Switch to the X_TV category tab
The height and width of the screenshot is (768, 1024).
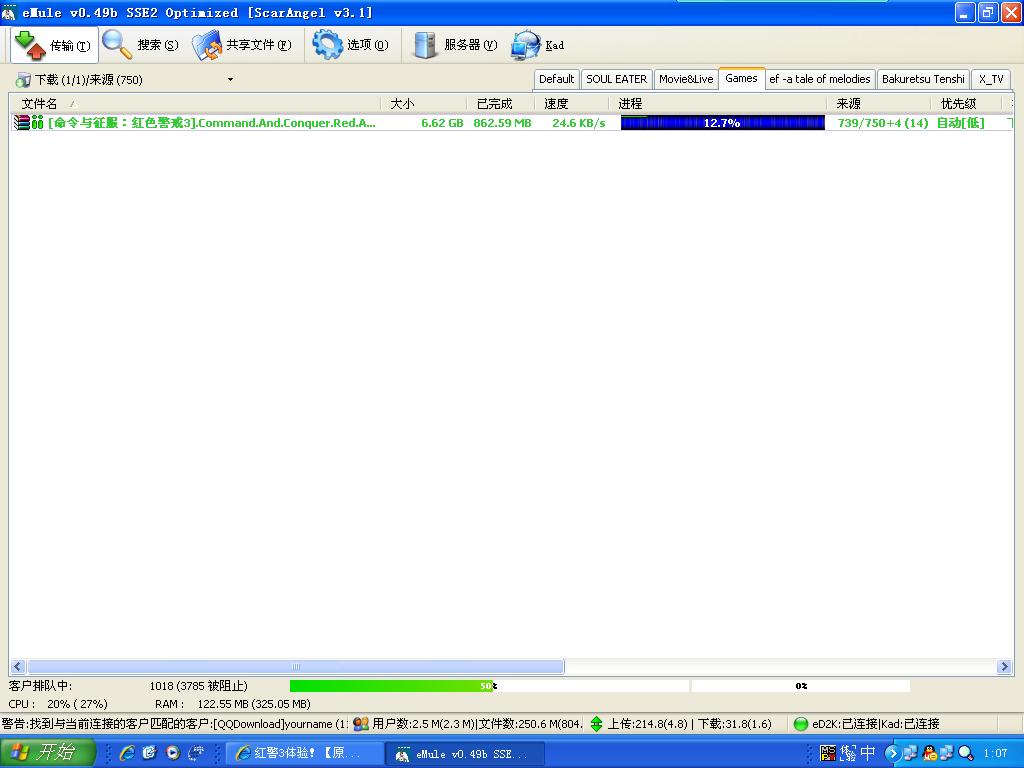pos(991,79)
